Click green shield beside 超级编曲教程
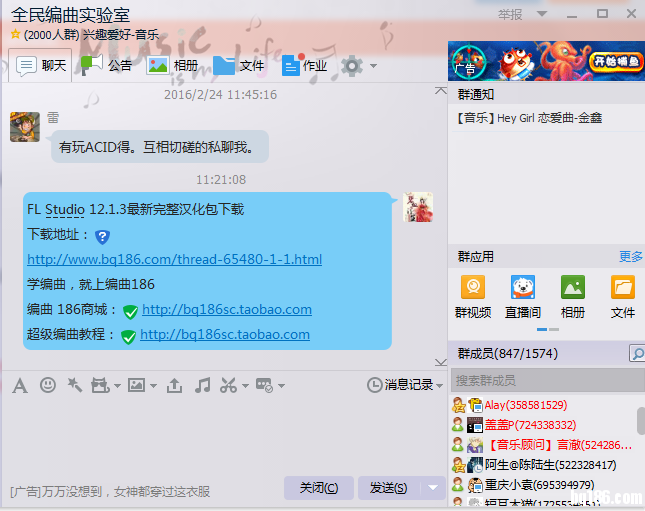 pyautogui.click(x=128, y=337)
